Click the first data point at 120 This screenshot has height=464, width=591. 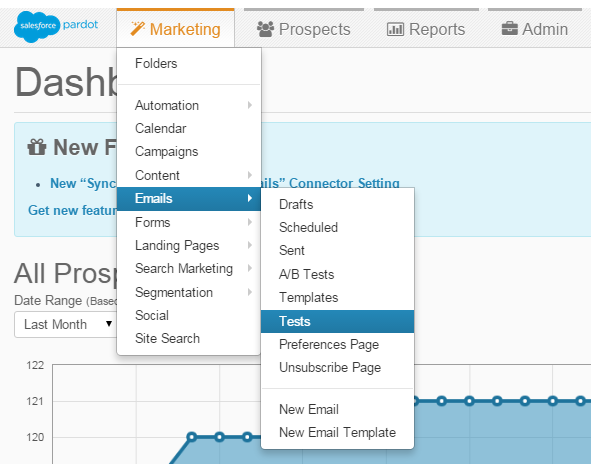191,437
